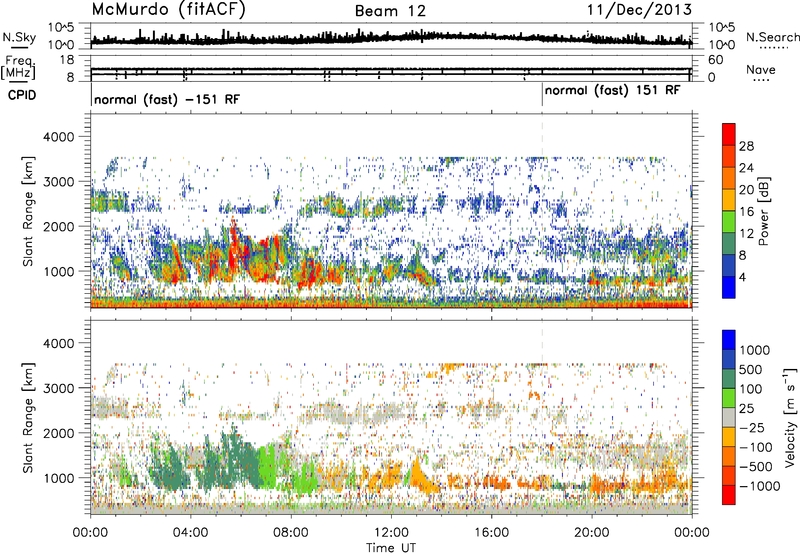Viewport: 800px width, 554px height.
Task: Click "Slant Range [km]" label of velocity panel
Action: point(28,417)
